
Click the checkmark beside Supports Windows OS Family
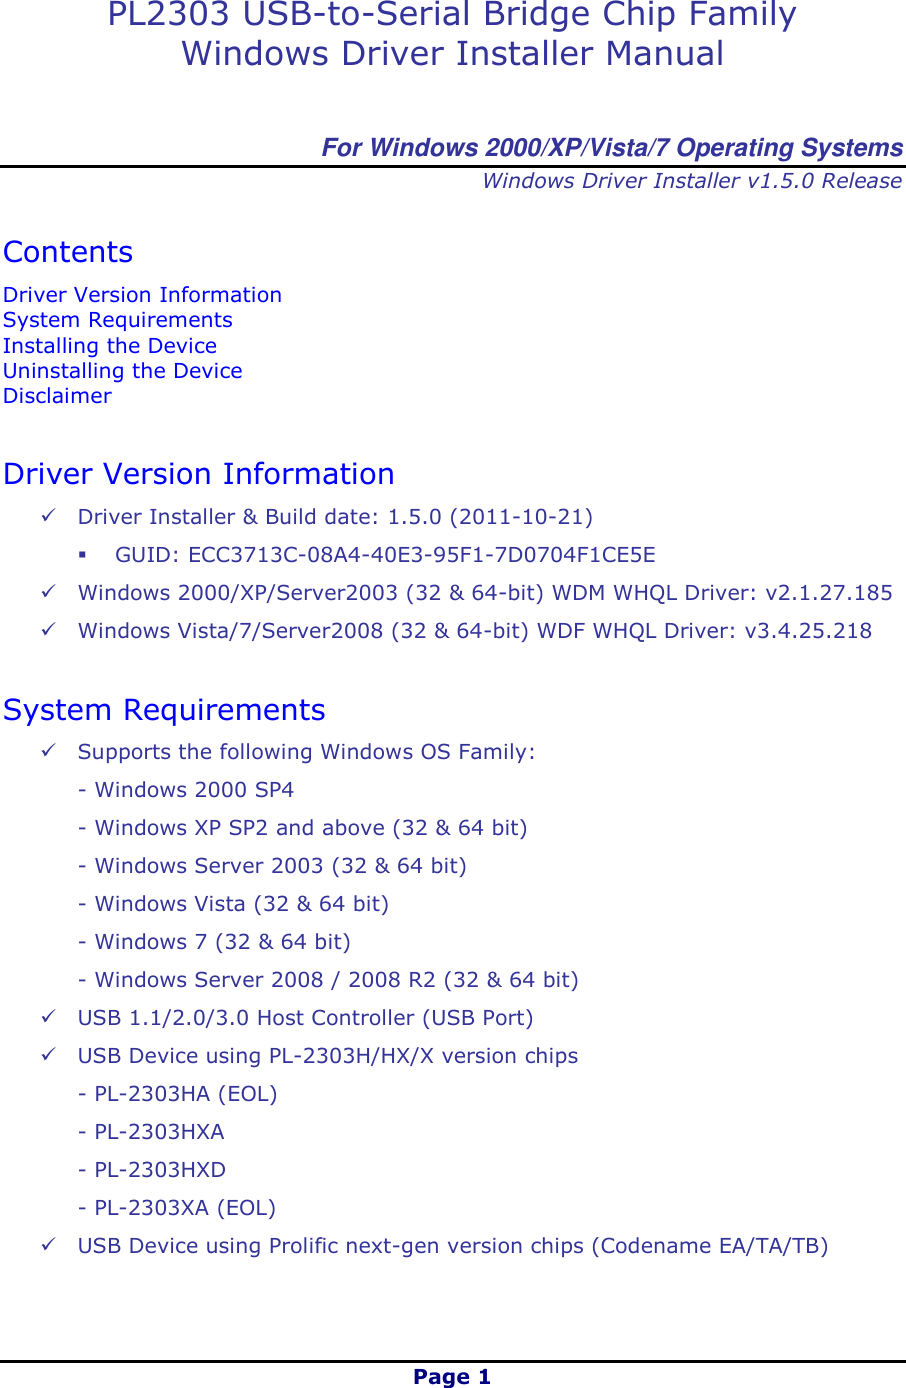[x=49, y=751]
